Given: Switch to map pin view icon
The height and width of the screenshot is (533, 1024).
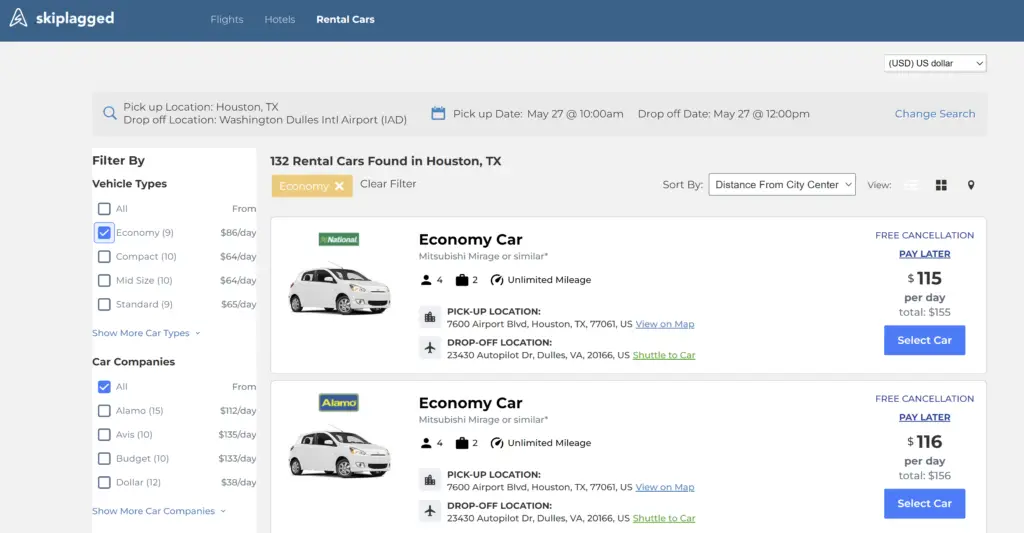Looking at the screenshot, I should (x=971, y=186).
